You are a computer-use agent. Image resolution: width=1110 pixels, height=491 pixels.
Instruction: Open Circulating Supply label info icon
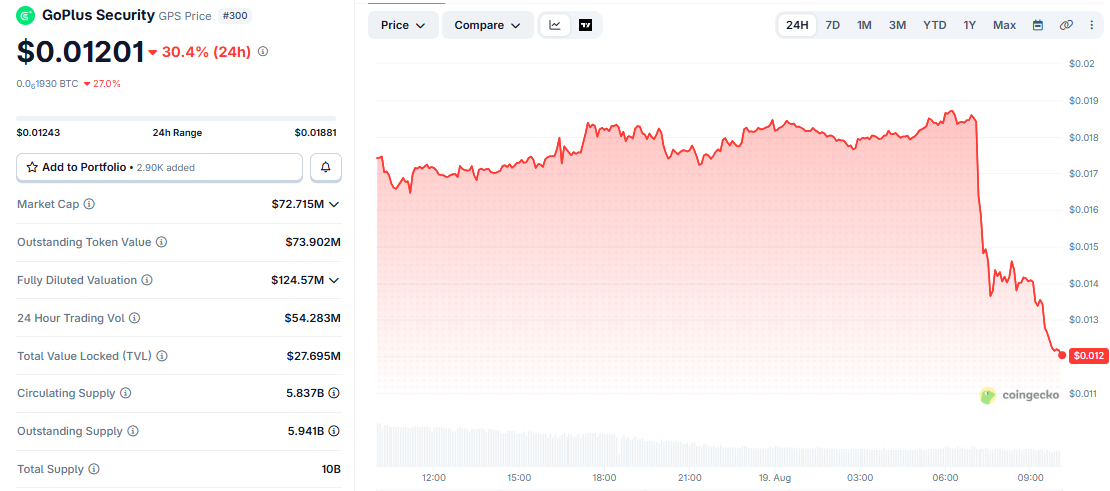tap(126, 393)
